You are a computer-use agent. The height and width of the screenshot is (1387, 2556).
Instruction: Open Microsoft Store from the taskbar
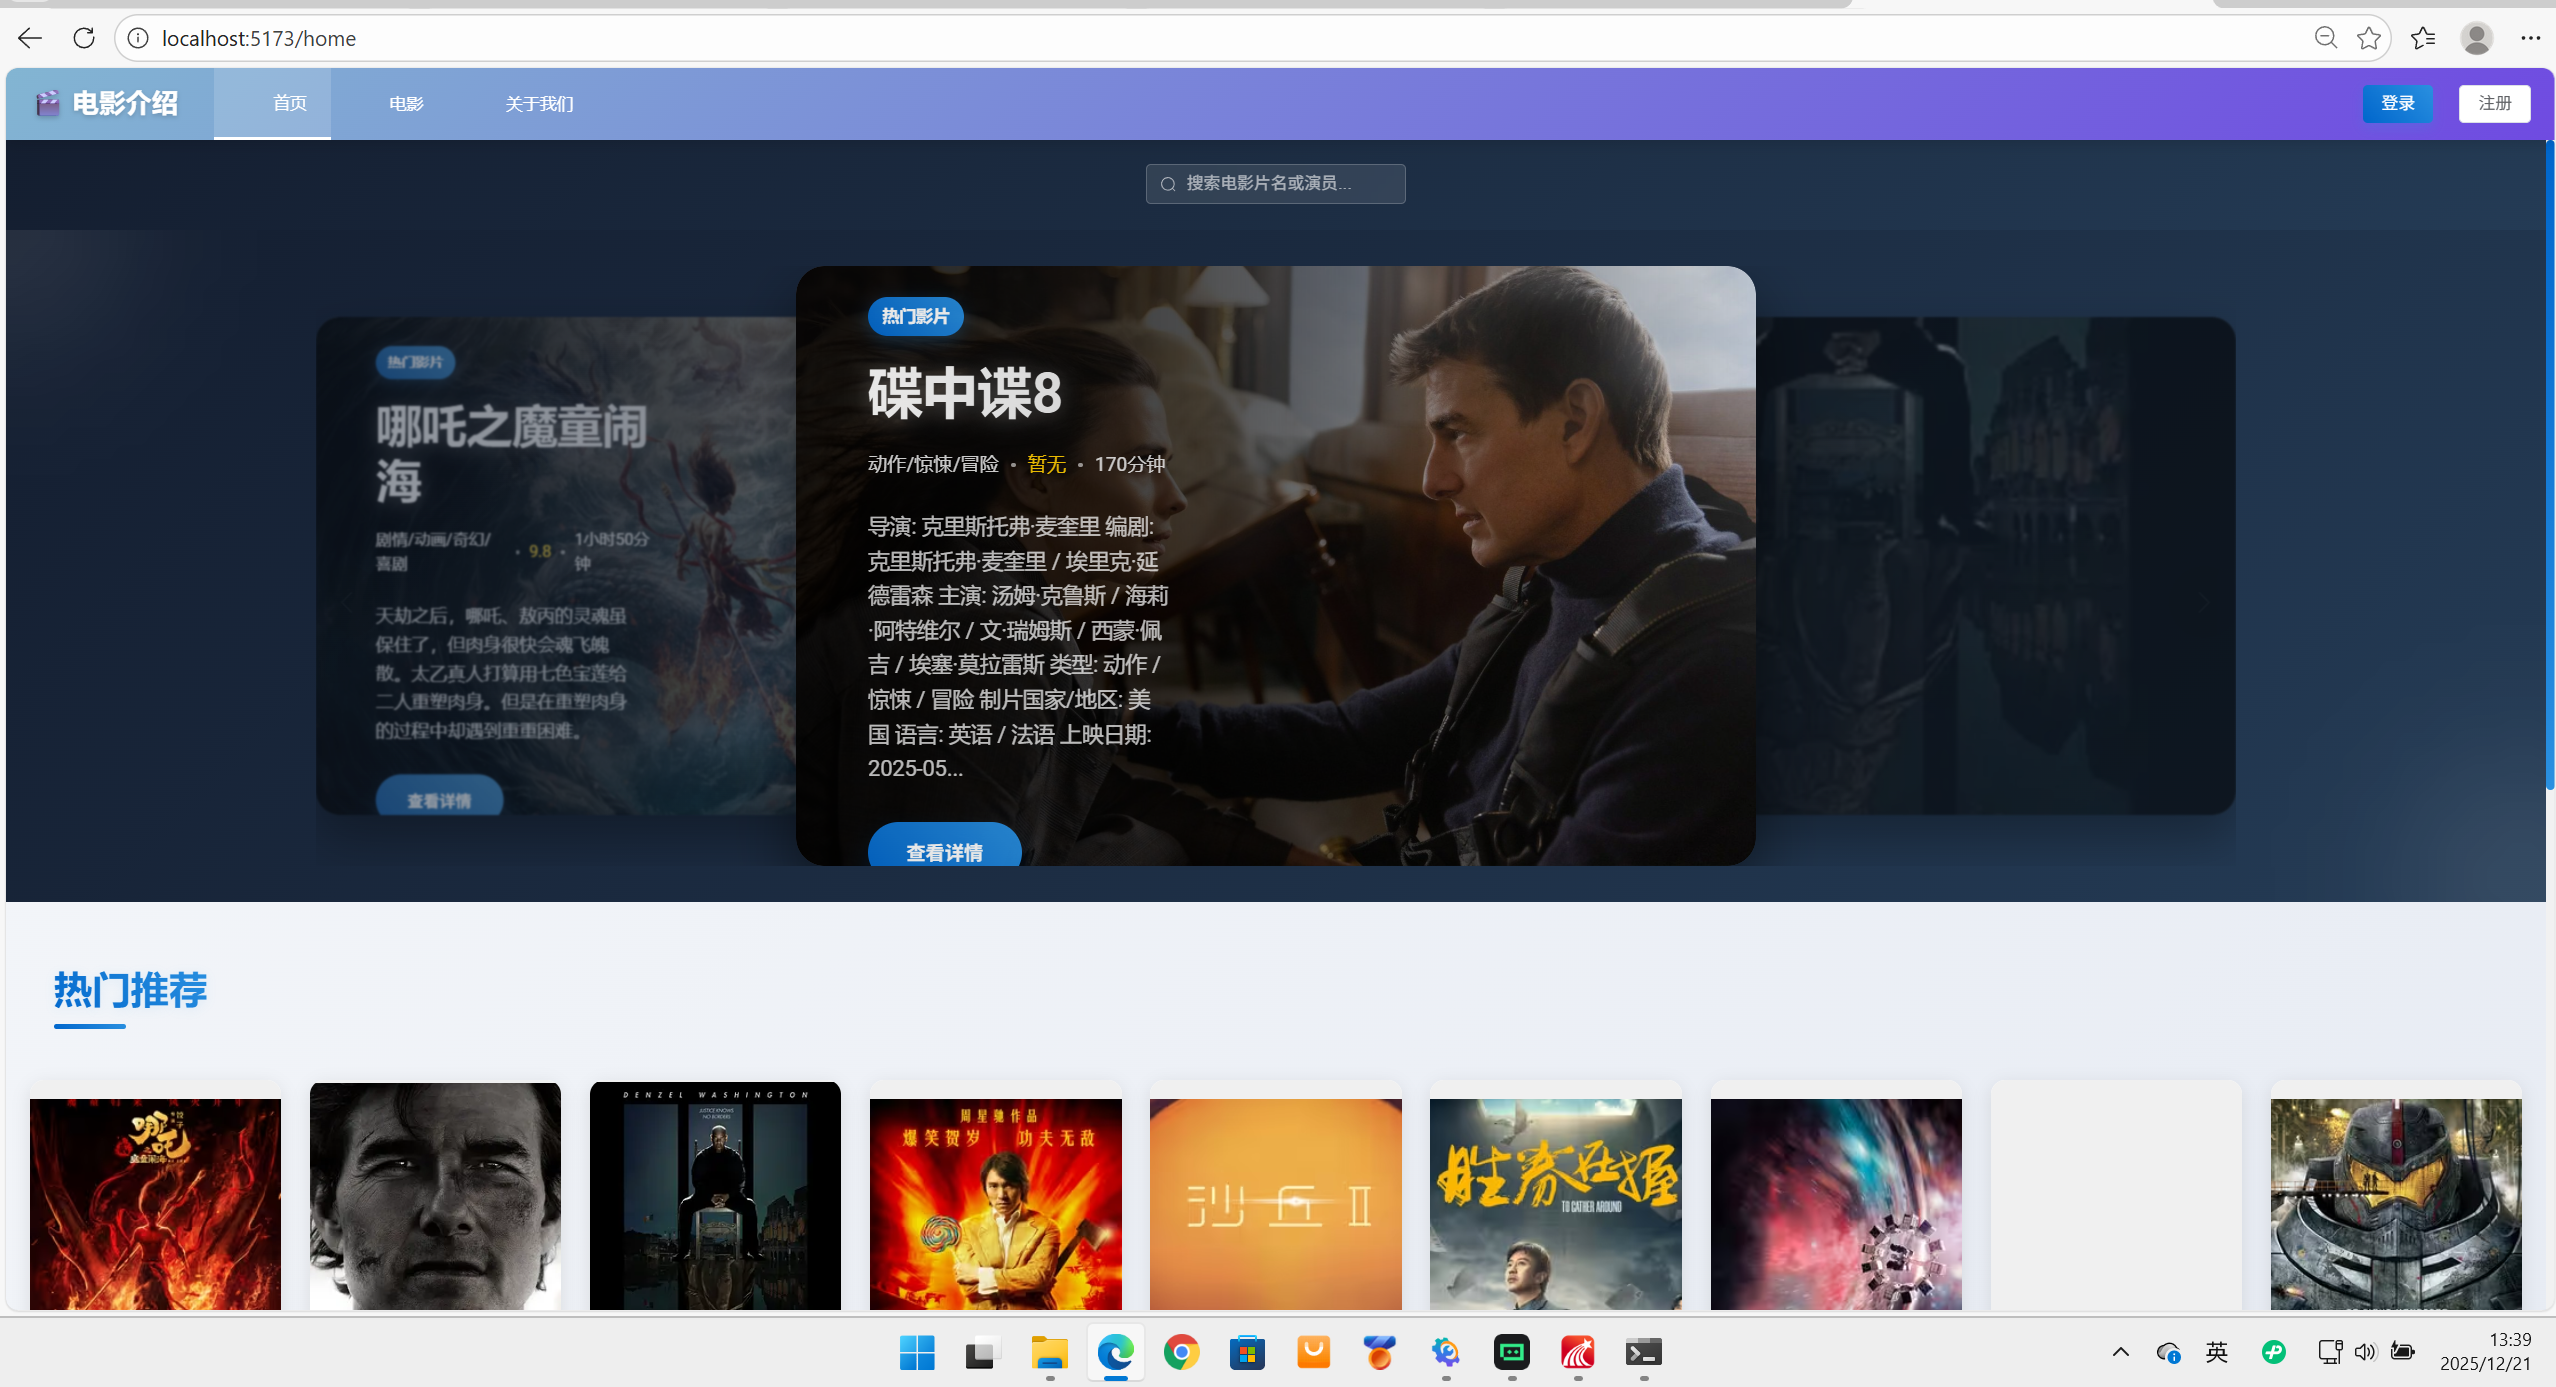1248,1353
